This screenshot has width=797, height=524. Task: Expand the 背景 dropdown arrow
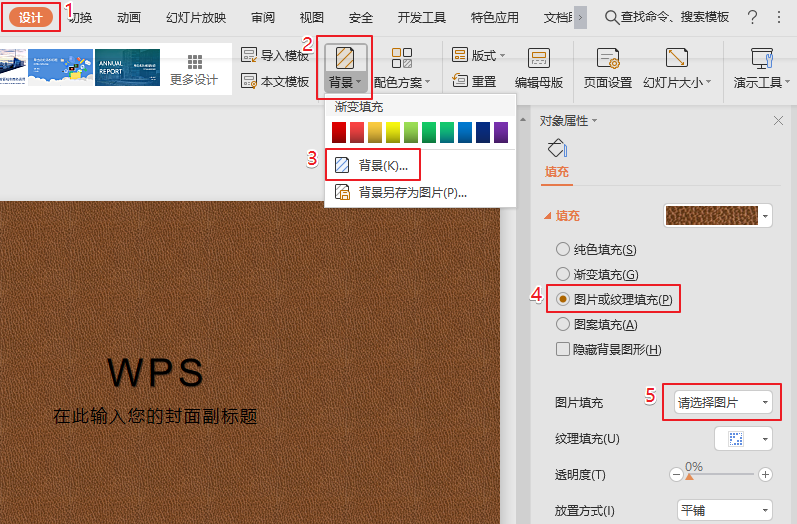click(x=359, y=82)
